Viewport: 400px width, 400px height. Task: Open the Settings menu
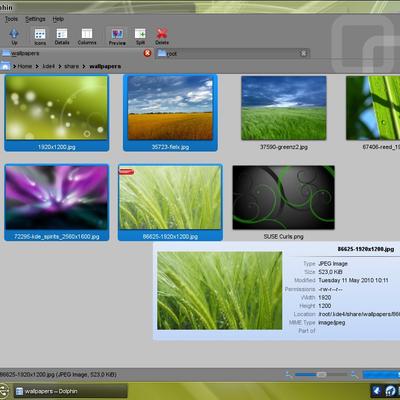pyautogui.click(x=35, y=19)
